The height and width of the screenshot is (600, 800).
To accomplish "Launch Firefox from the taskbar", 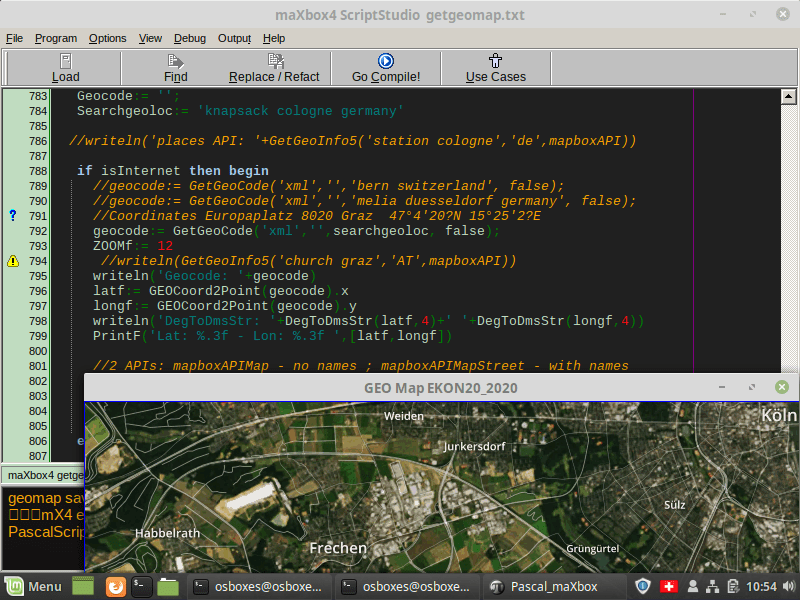I will pyautogui.click(x=115, y=587).
